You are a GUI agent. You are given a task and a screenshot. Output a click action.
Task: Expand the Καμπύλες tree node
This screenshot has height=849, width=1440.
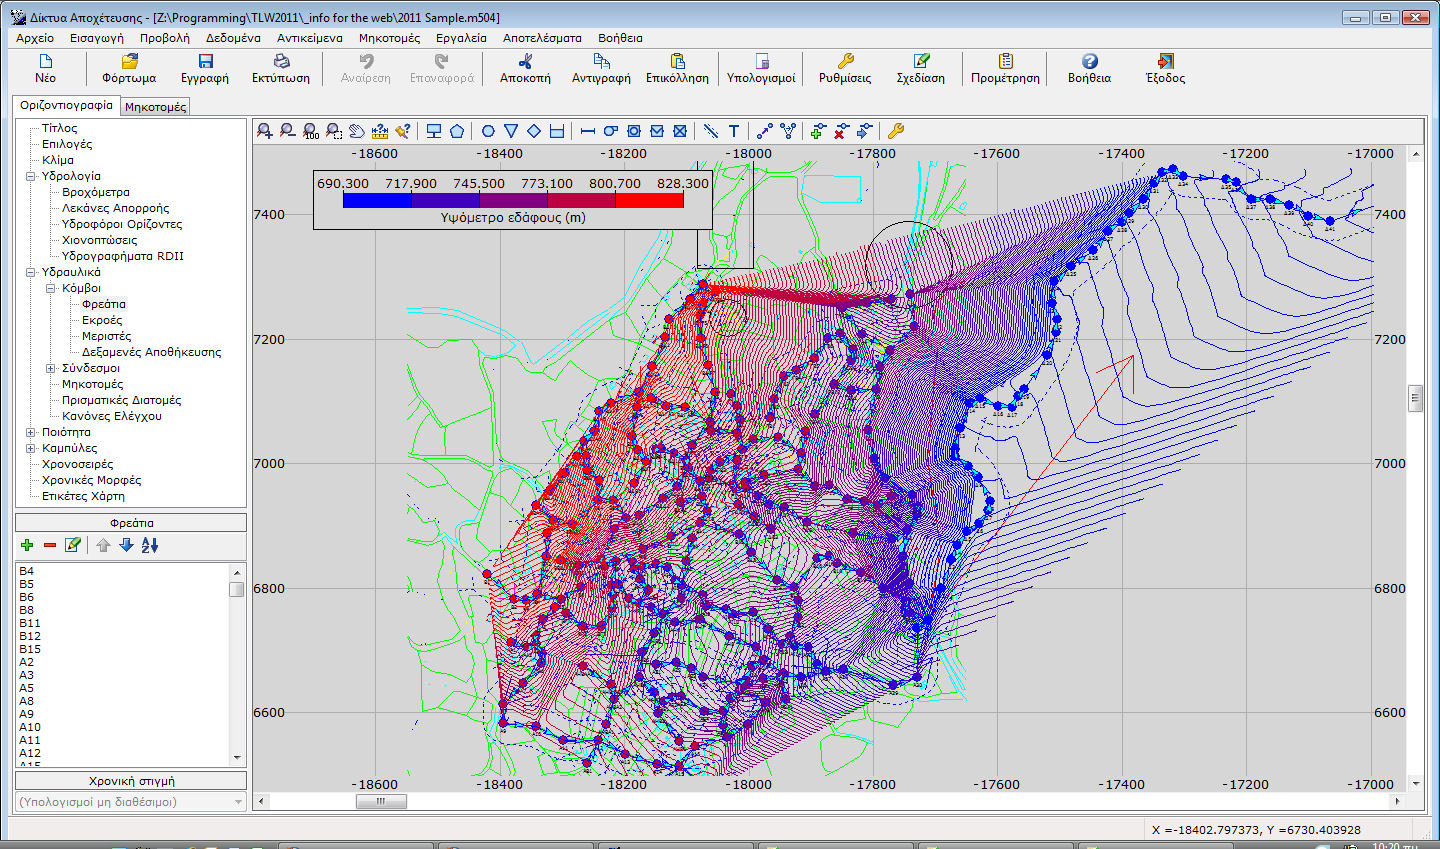(31, 448)
